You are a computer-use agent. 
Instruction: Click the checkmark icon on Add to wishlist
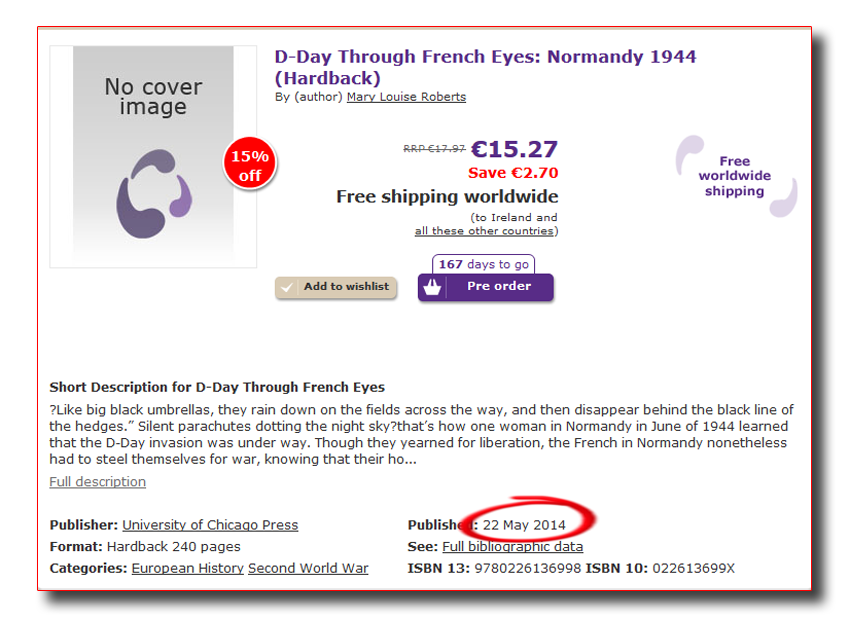tap(287, 287)
